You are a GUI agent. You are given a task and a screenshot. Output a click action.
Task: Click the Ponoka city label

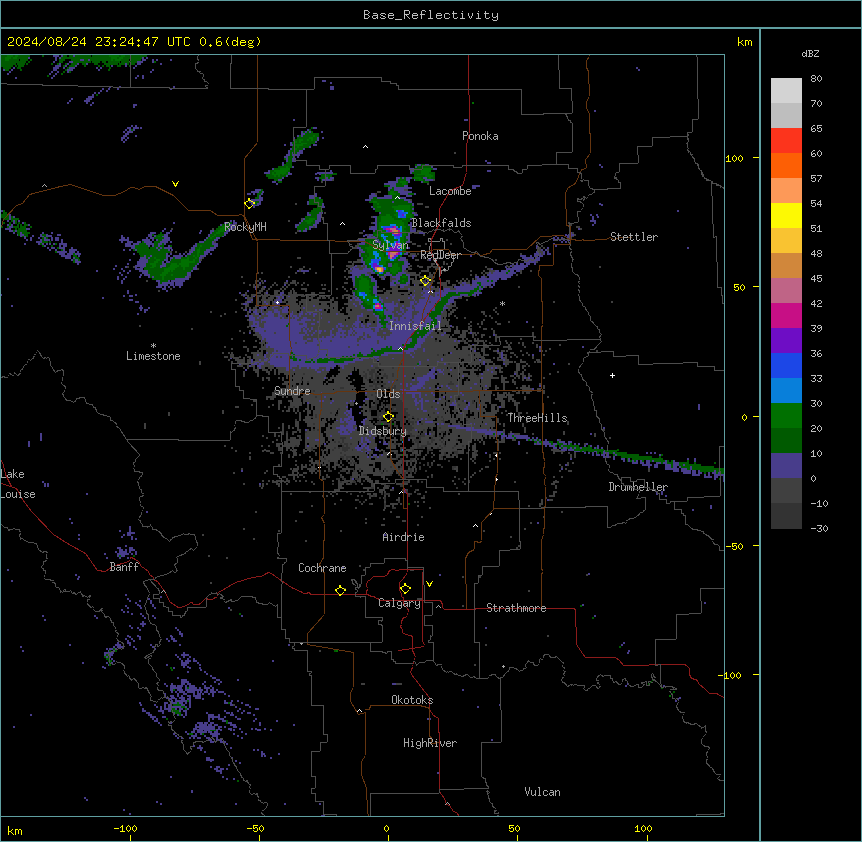click(x=480, y=136)
